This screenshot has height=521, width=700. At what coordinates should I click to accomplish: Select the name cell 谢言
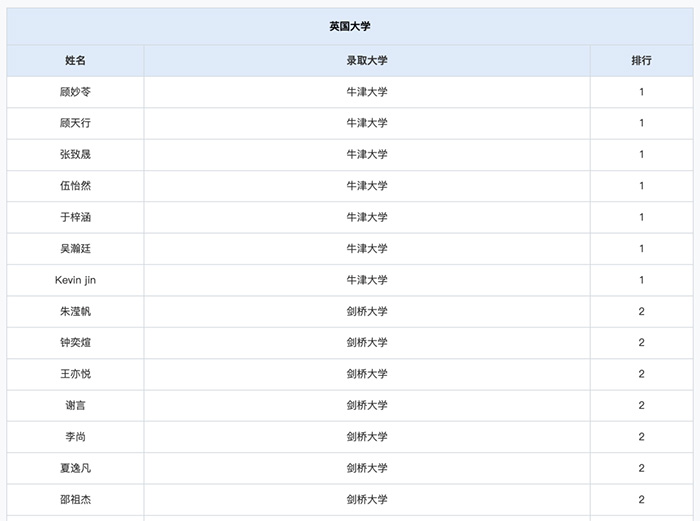tap(76, 405)
